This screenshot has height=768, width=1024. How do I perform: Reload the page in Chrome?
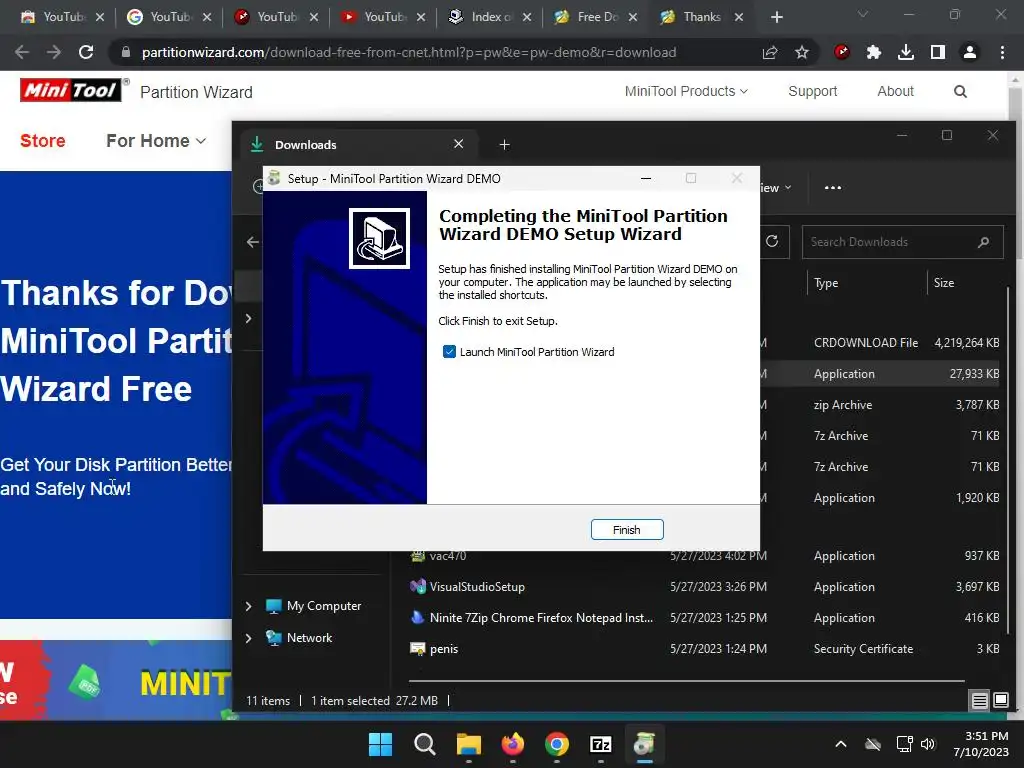click(86, 52)
